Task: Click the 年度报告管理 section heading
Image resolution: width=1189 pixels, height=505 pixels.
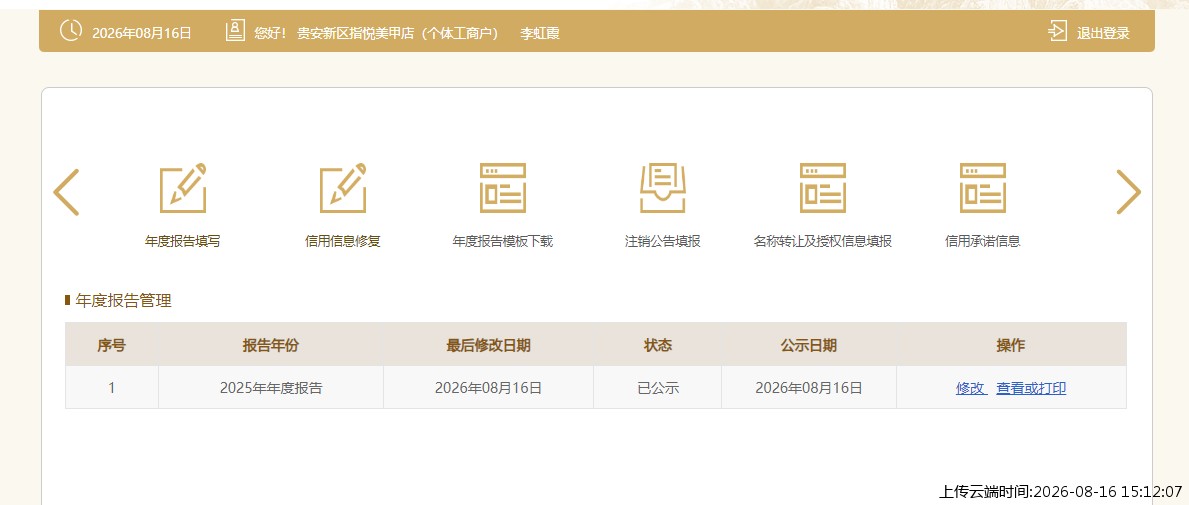Action: tap(124, 300)
